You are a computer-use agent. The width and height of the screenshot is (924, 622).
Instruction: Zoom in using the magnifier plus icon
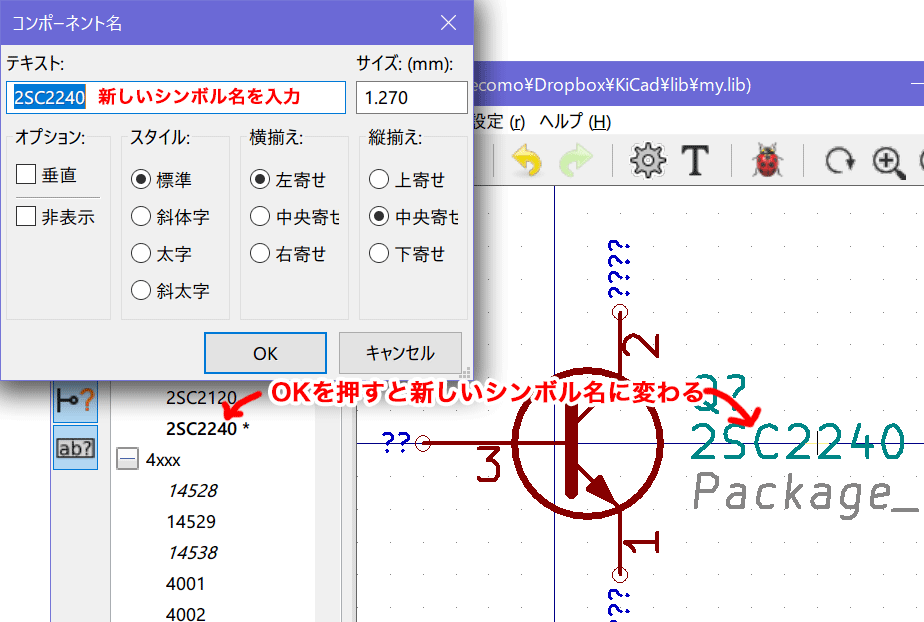click(887, 160)
